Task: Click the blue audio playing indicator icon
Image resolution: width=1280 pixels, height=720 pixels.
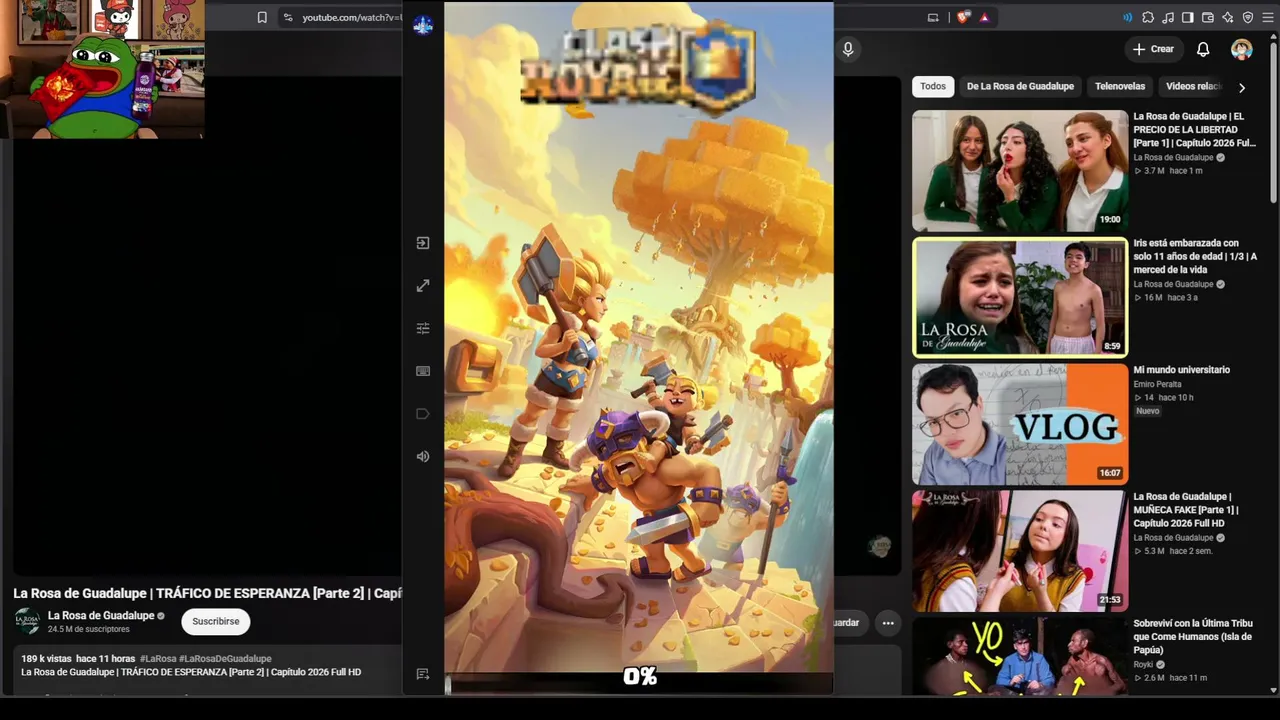Action: 1128,17
